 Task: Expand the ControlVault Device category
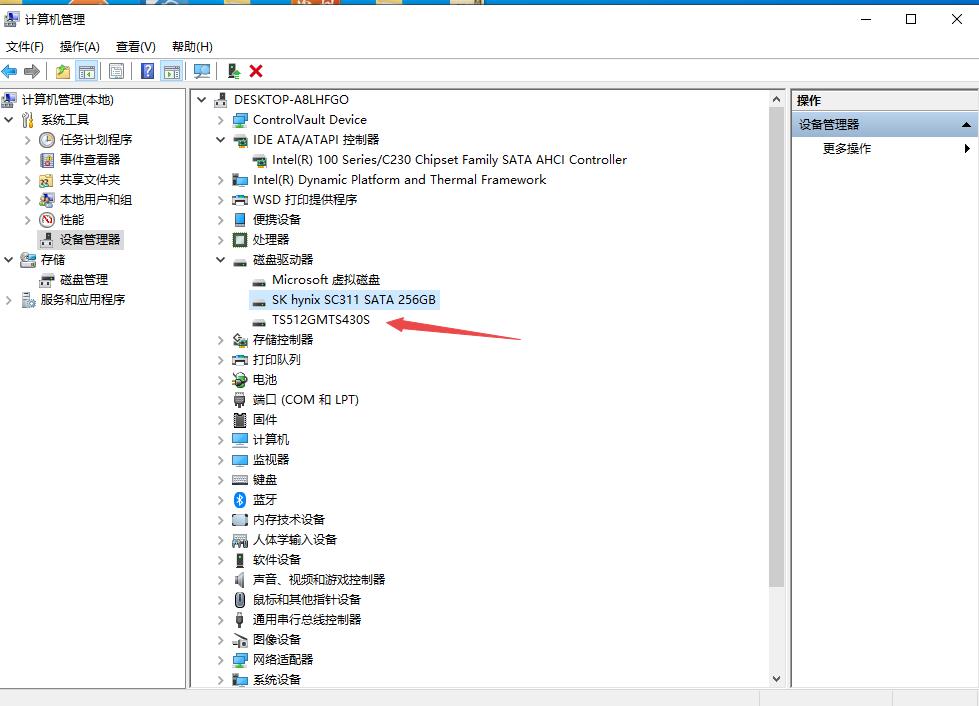(x=220, y=120)
